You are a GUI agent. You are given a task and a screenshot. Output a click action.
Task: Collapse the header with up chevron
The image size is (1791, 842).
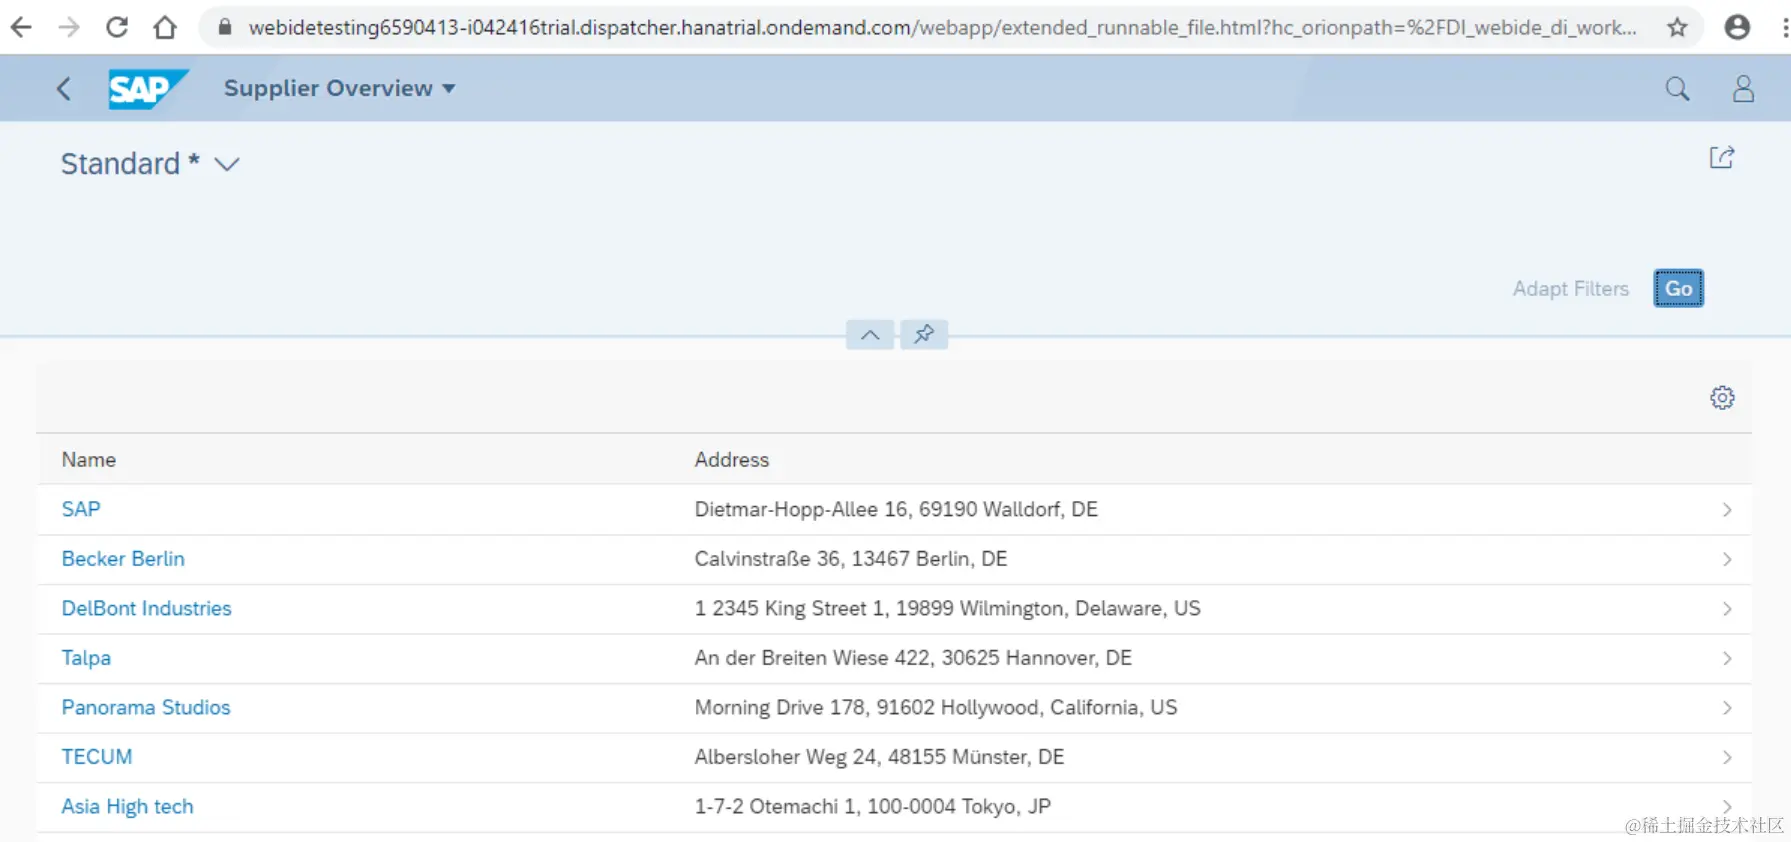870,335
